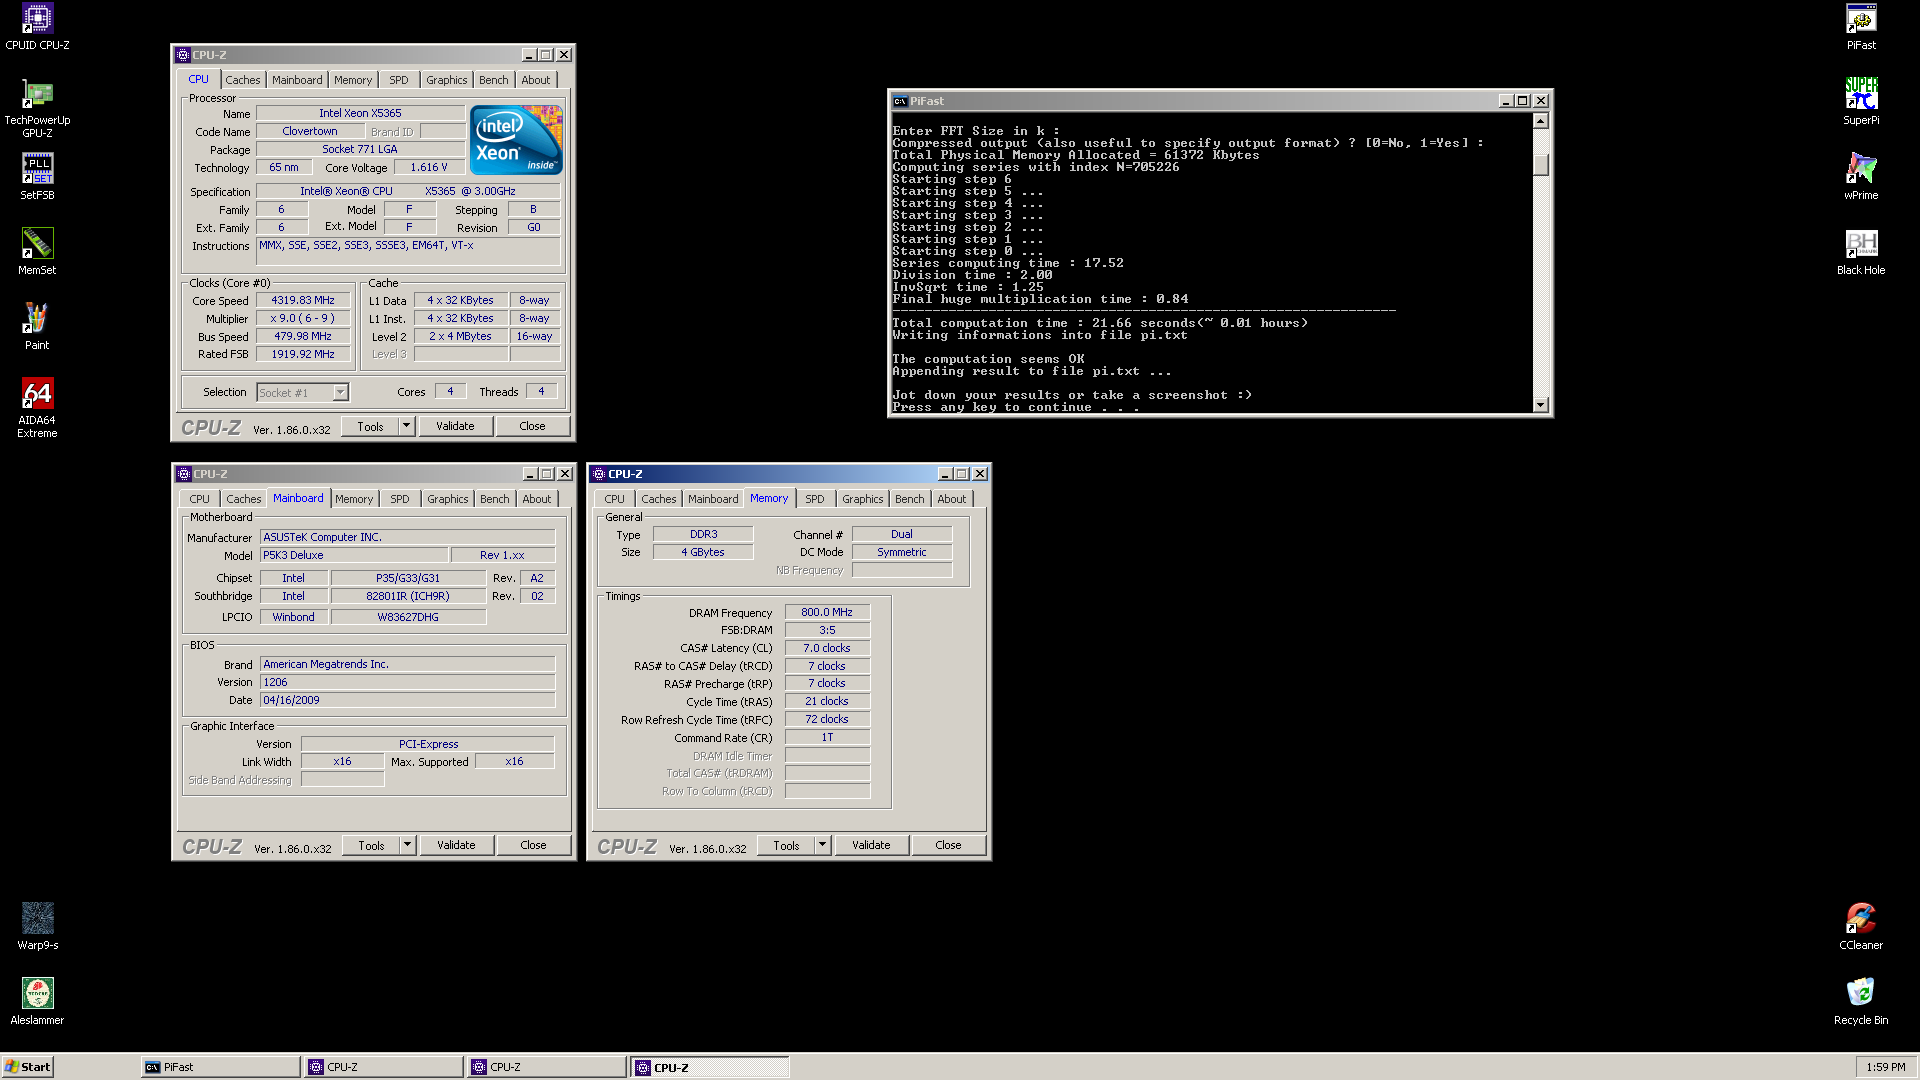Click Mainboard CPU-Z window title icon

point(184,474)
